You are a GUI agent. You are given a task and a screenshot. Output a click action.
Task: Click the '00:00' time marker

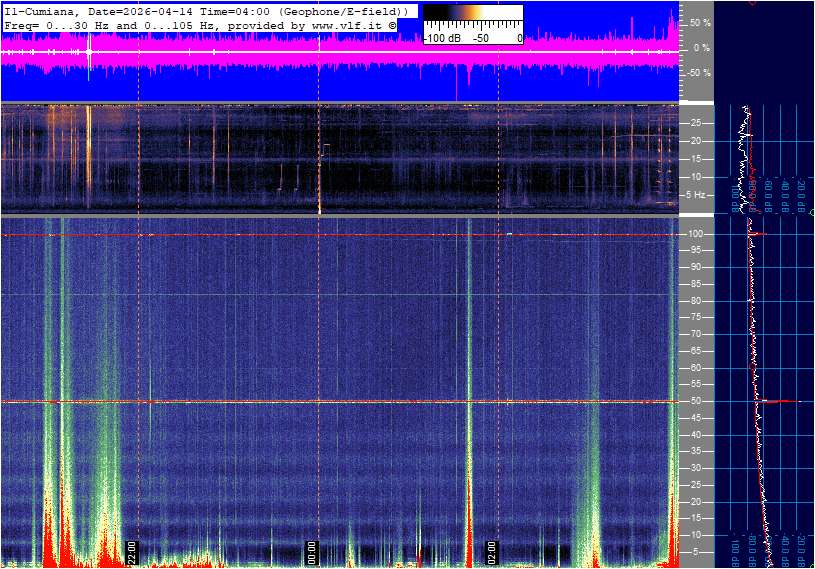click(x=311, y=553)
